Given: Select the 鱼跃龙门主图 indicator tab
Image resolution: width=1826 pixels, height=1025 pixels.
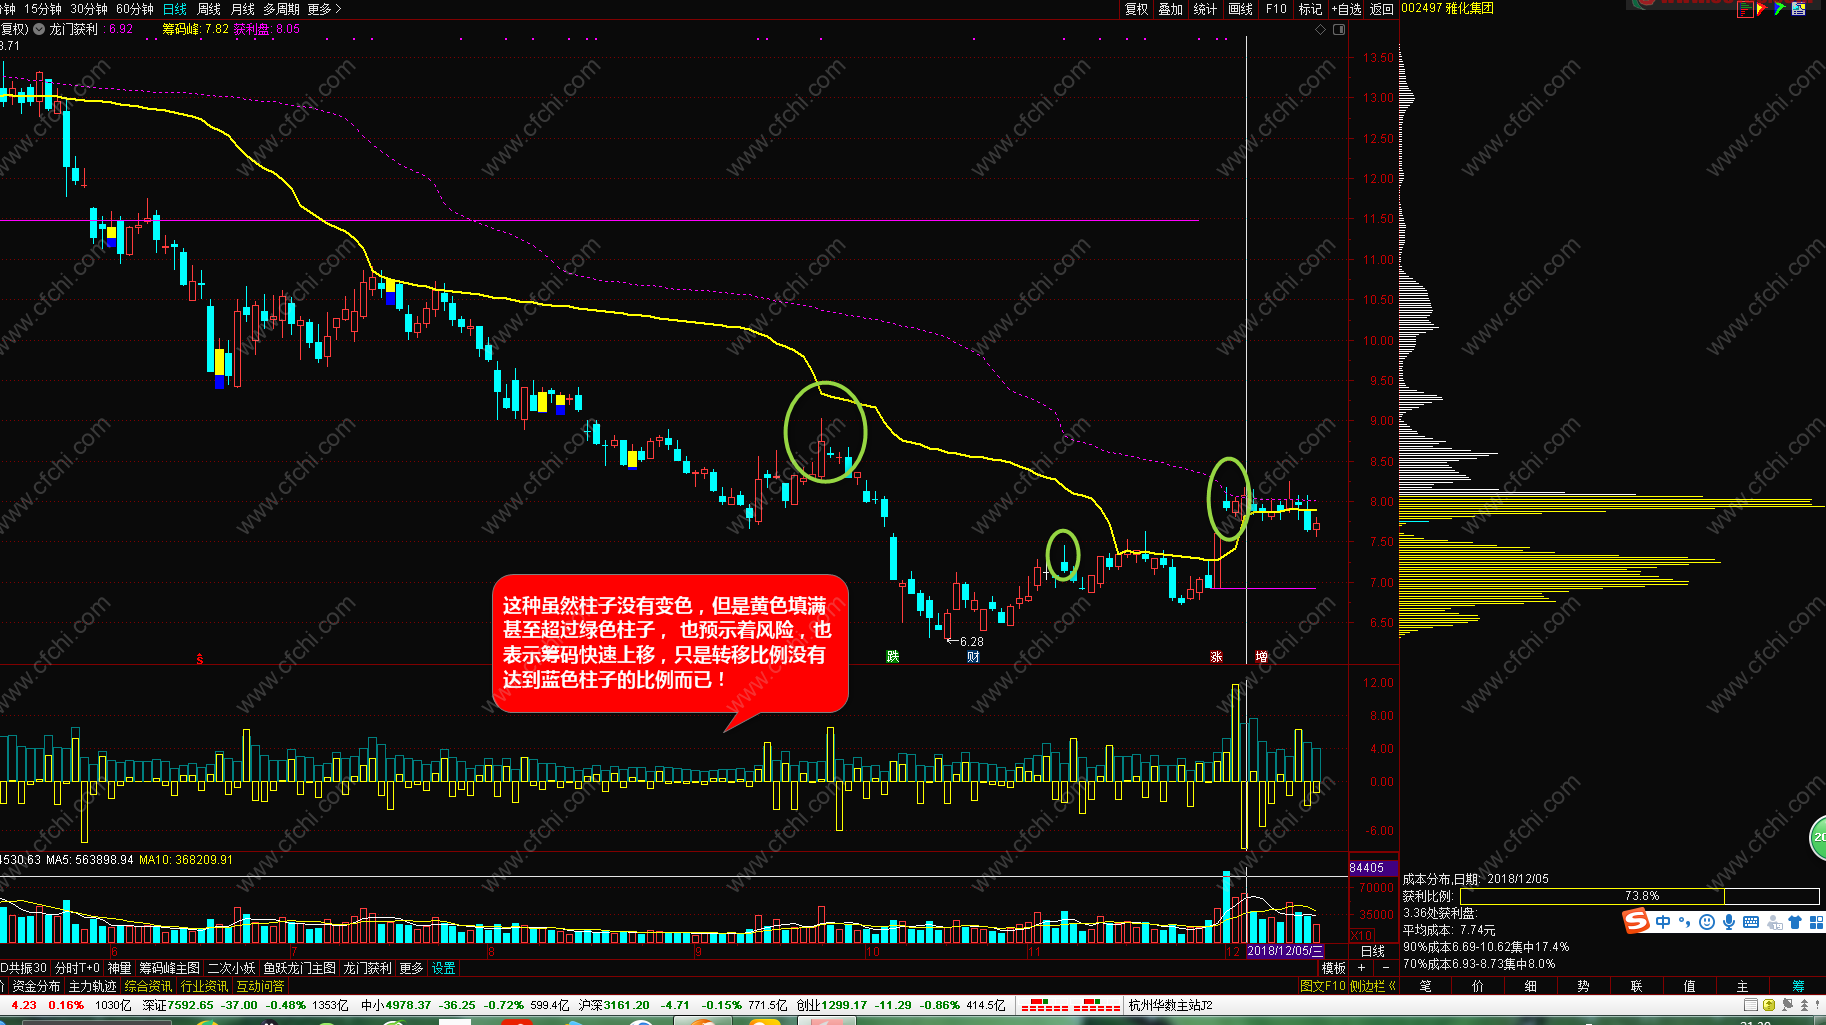Looking at the screenshot, I should point(299,968).
